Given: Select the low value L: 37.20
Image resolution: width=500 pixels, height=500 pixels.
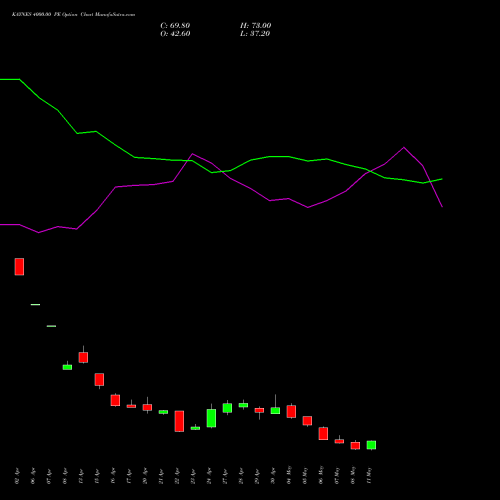Looking at the screenshot, I should point(255,34).
